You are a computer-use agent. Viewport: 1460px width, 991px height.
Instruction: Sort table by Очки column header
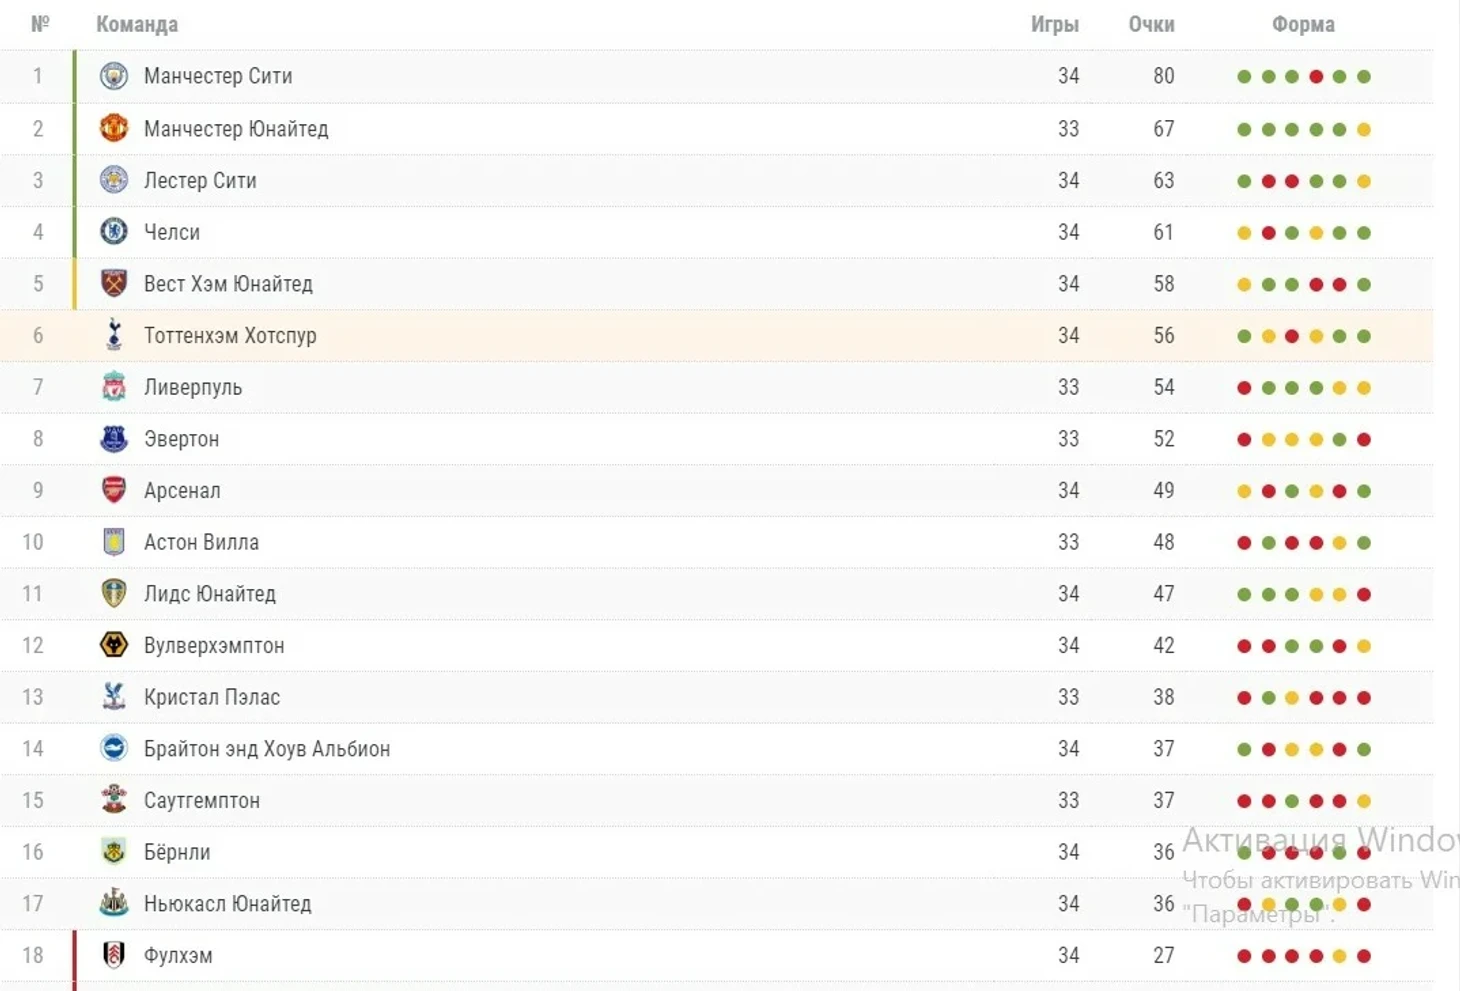click(x=1151, y=24)
